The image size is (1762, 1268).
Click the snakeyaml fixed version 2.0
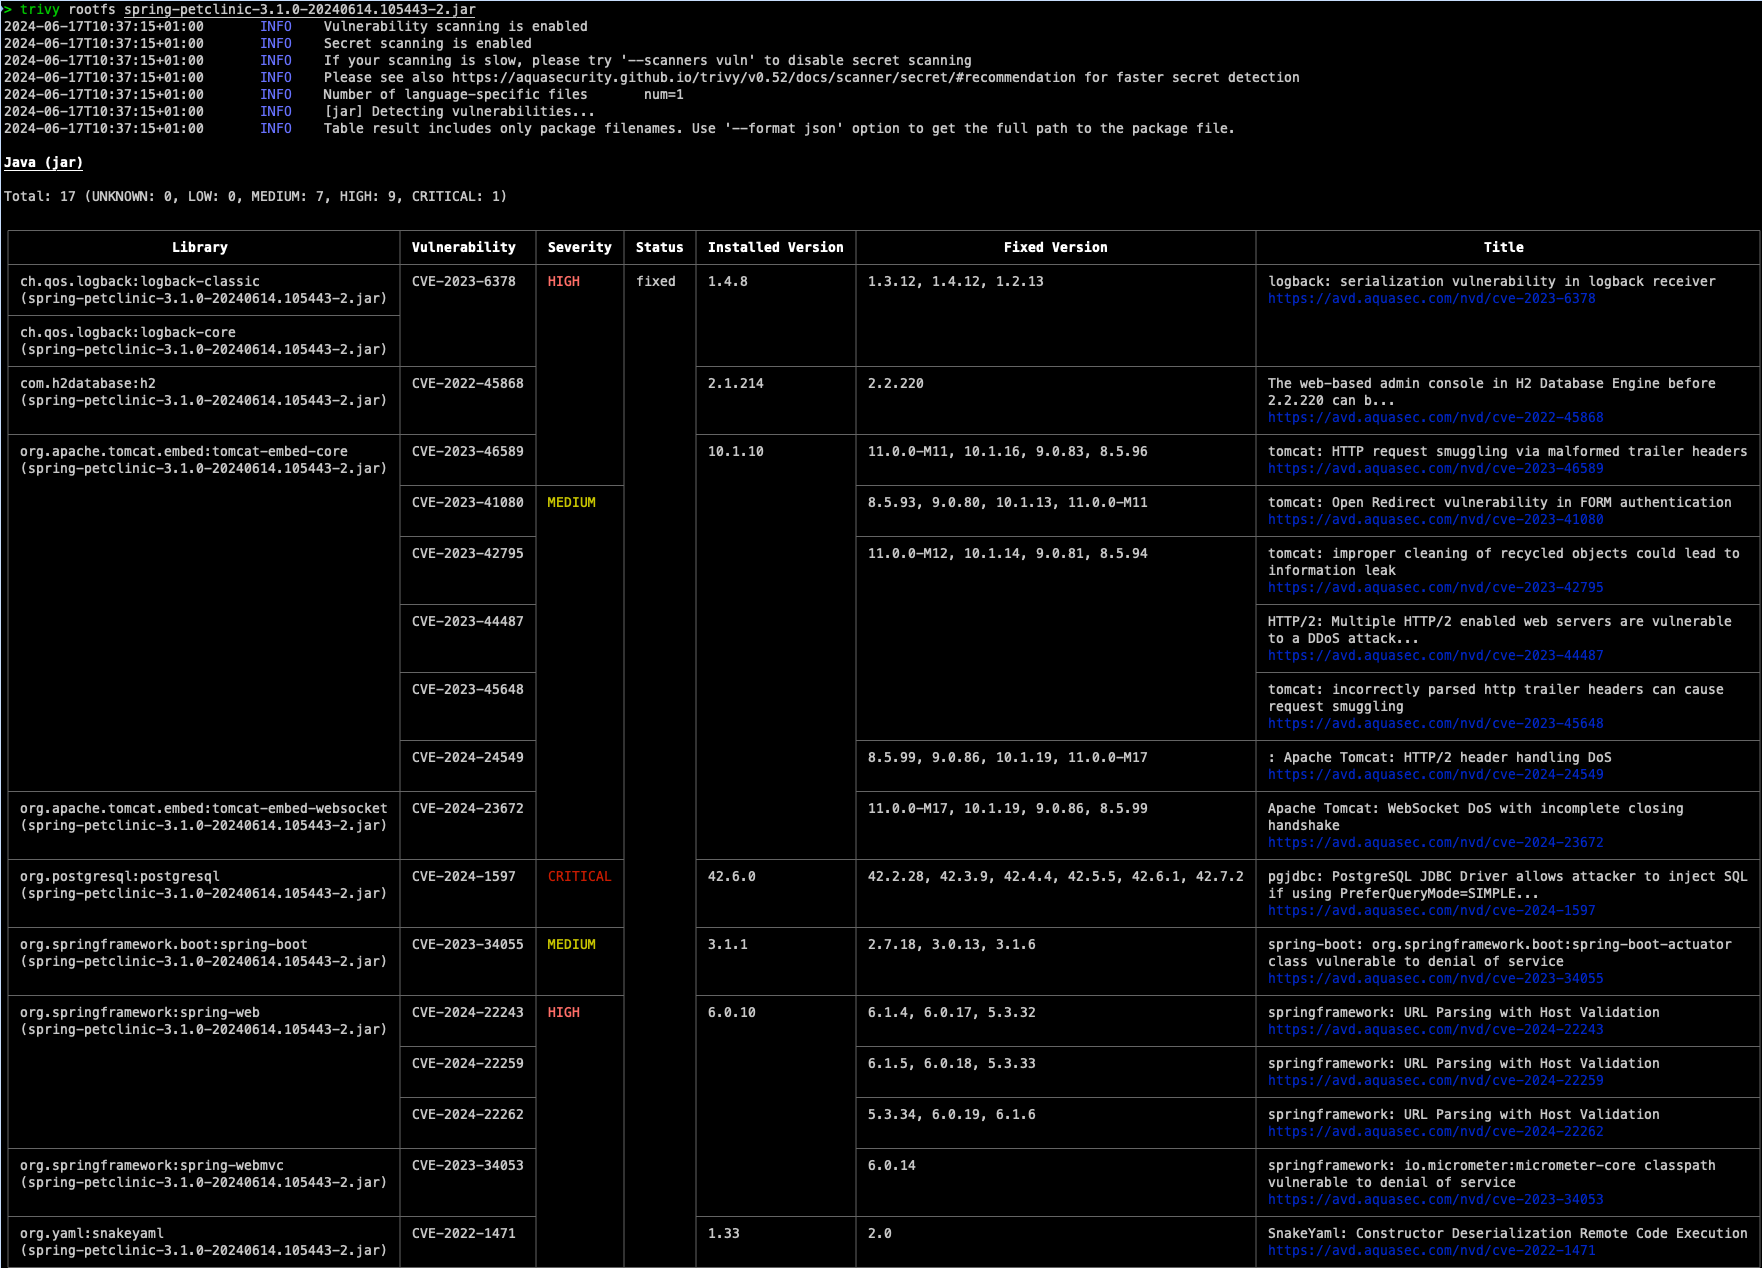coord(880,1234)
